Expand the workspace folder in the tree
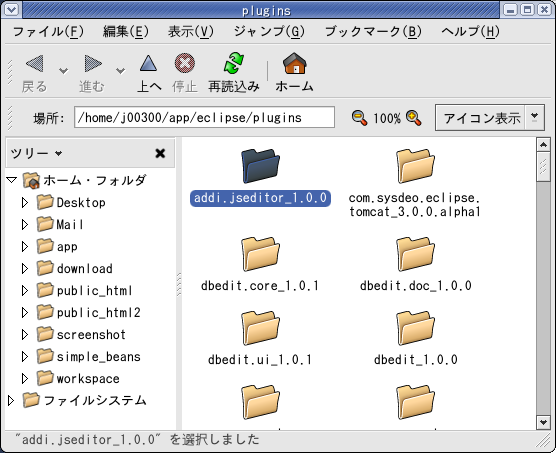Screen dimensions: 556x453 tap(24, 379)
